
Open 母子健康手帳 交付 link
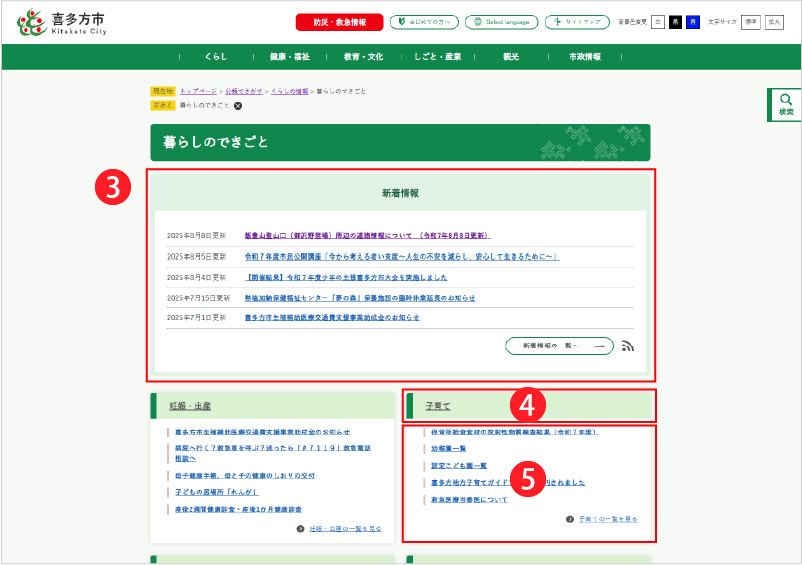point(245,476)
